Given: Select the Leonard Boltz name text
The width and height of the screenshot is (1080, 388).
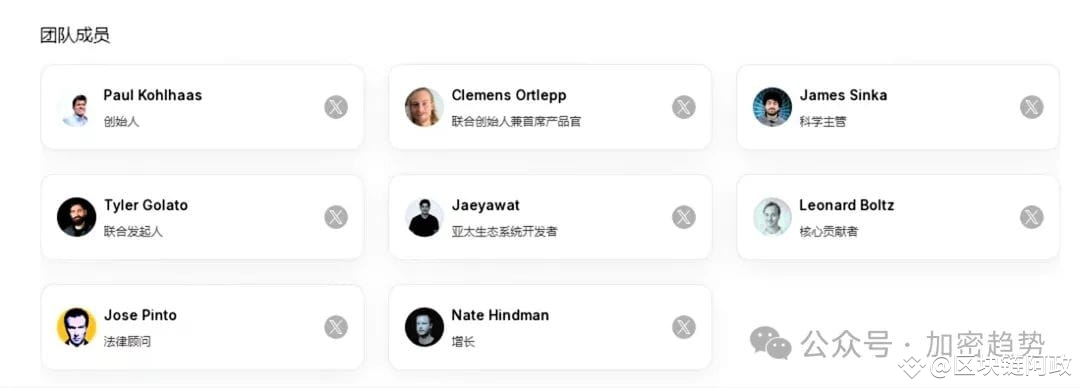Looking at the screenshot, I should pyautogui.click(x=847, y=205).
